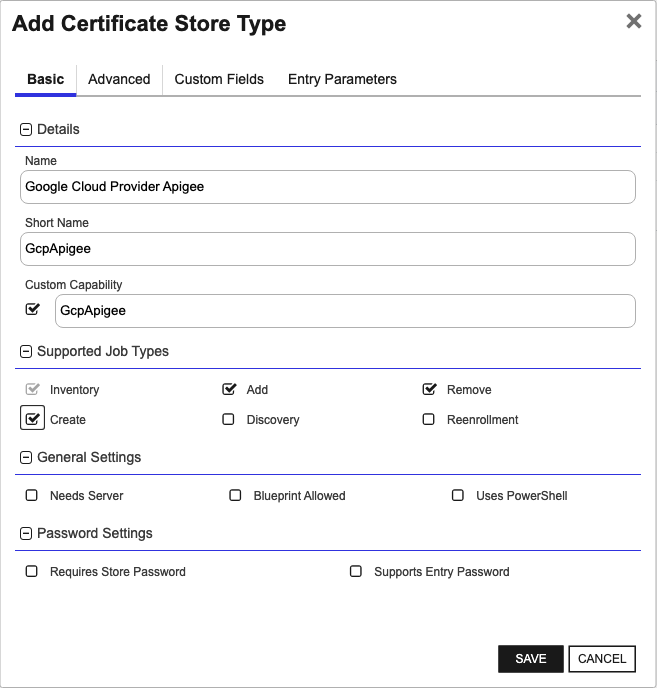657x688 pixels.
Task: Collapse the Password Settings section
Action: tap(26, 534)
